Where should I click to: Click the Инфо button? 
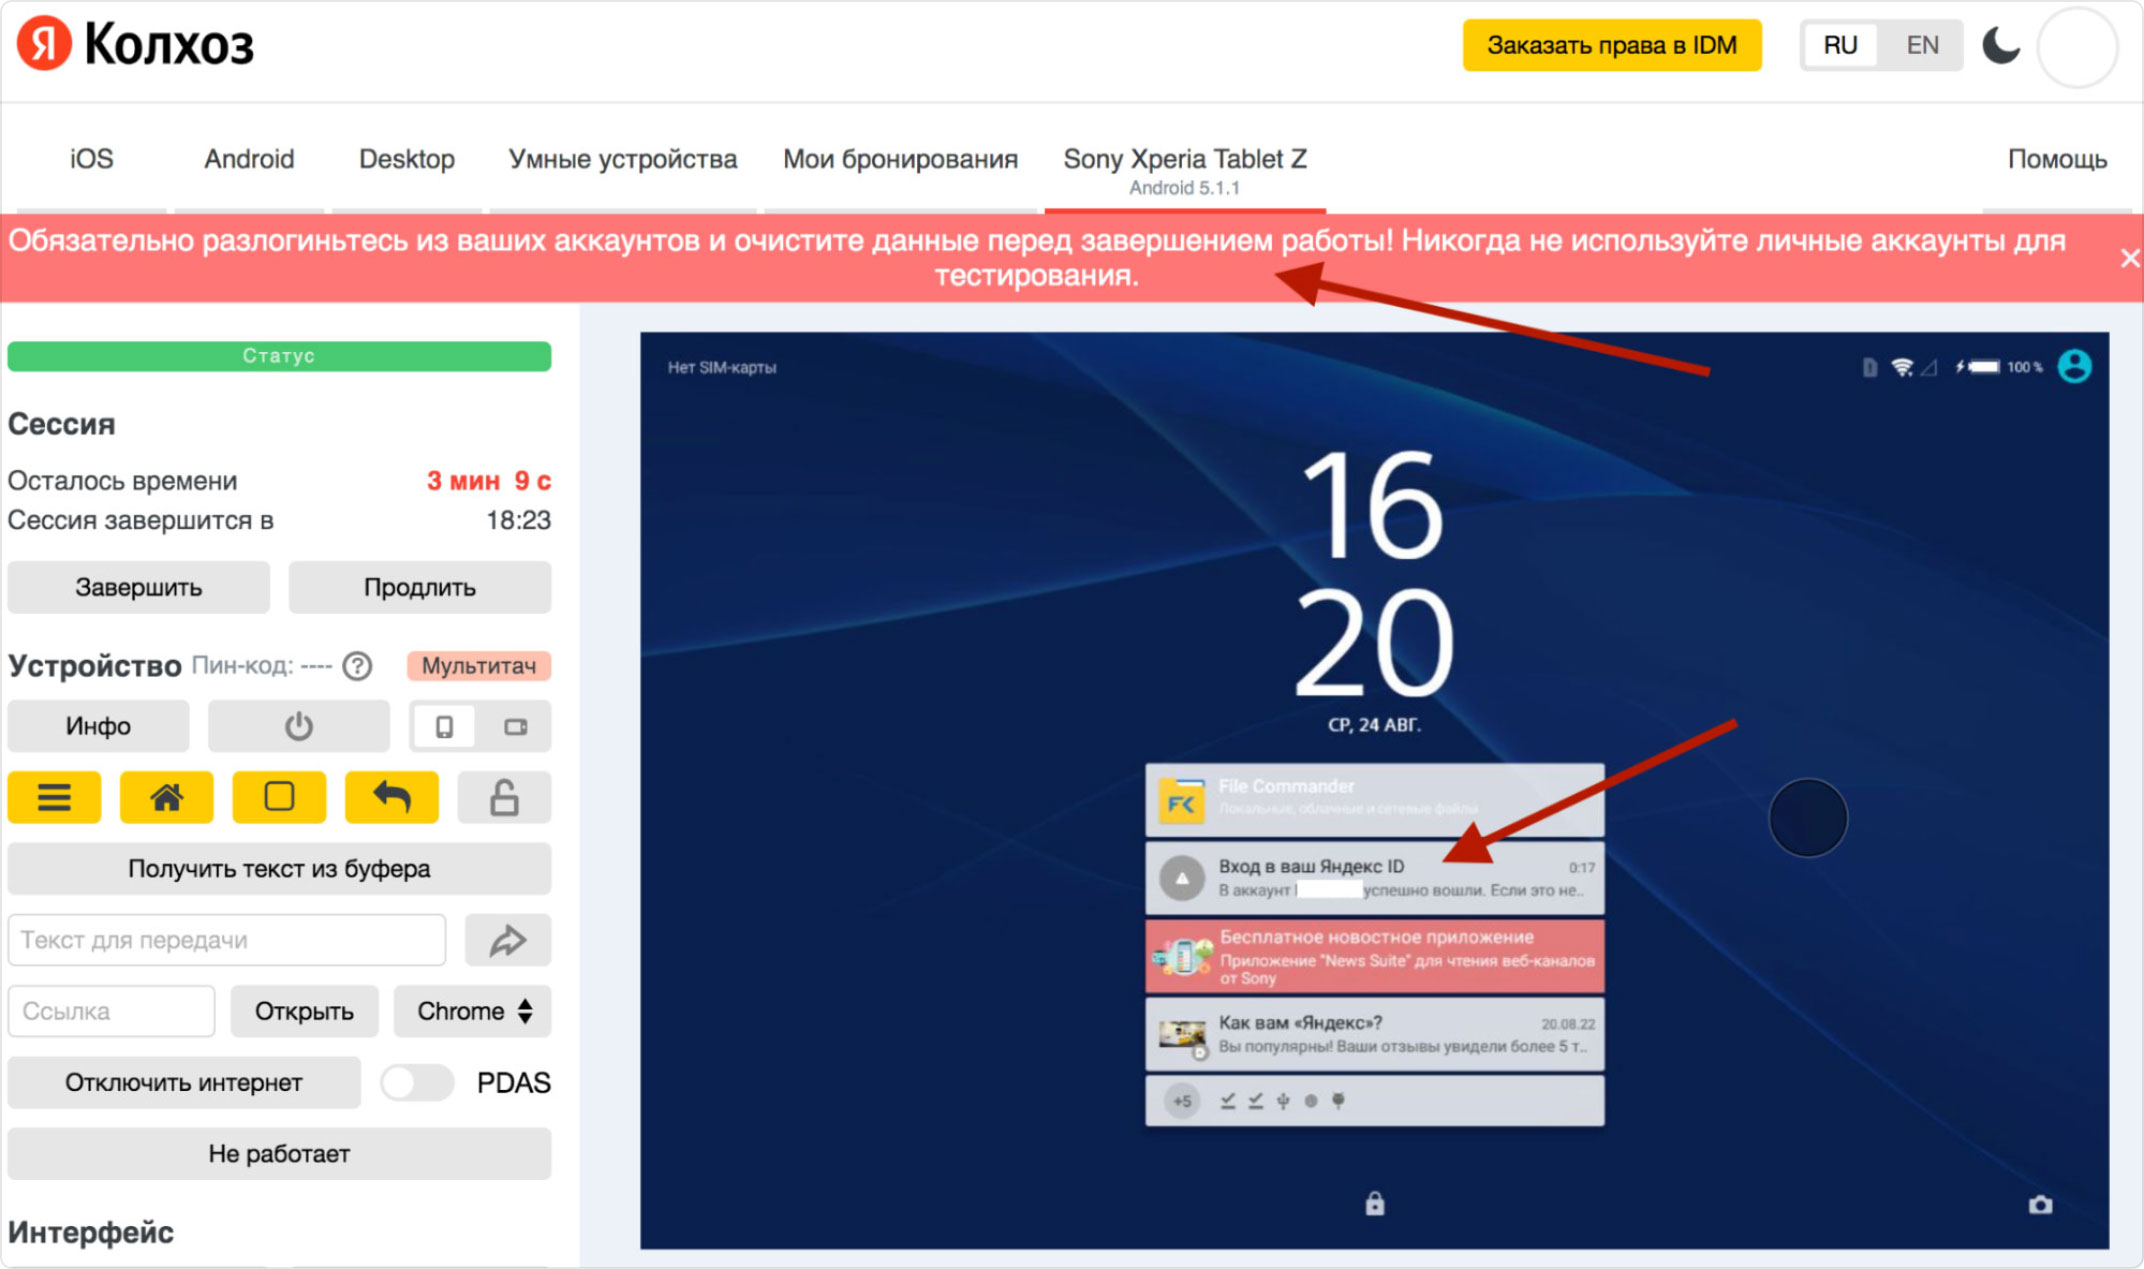[98, 726]
